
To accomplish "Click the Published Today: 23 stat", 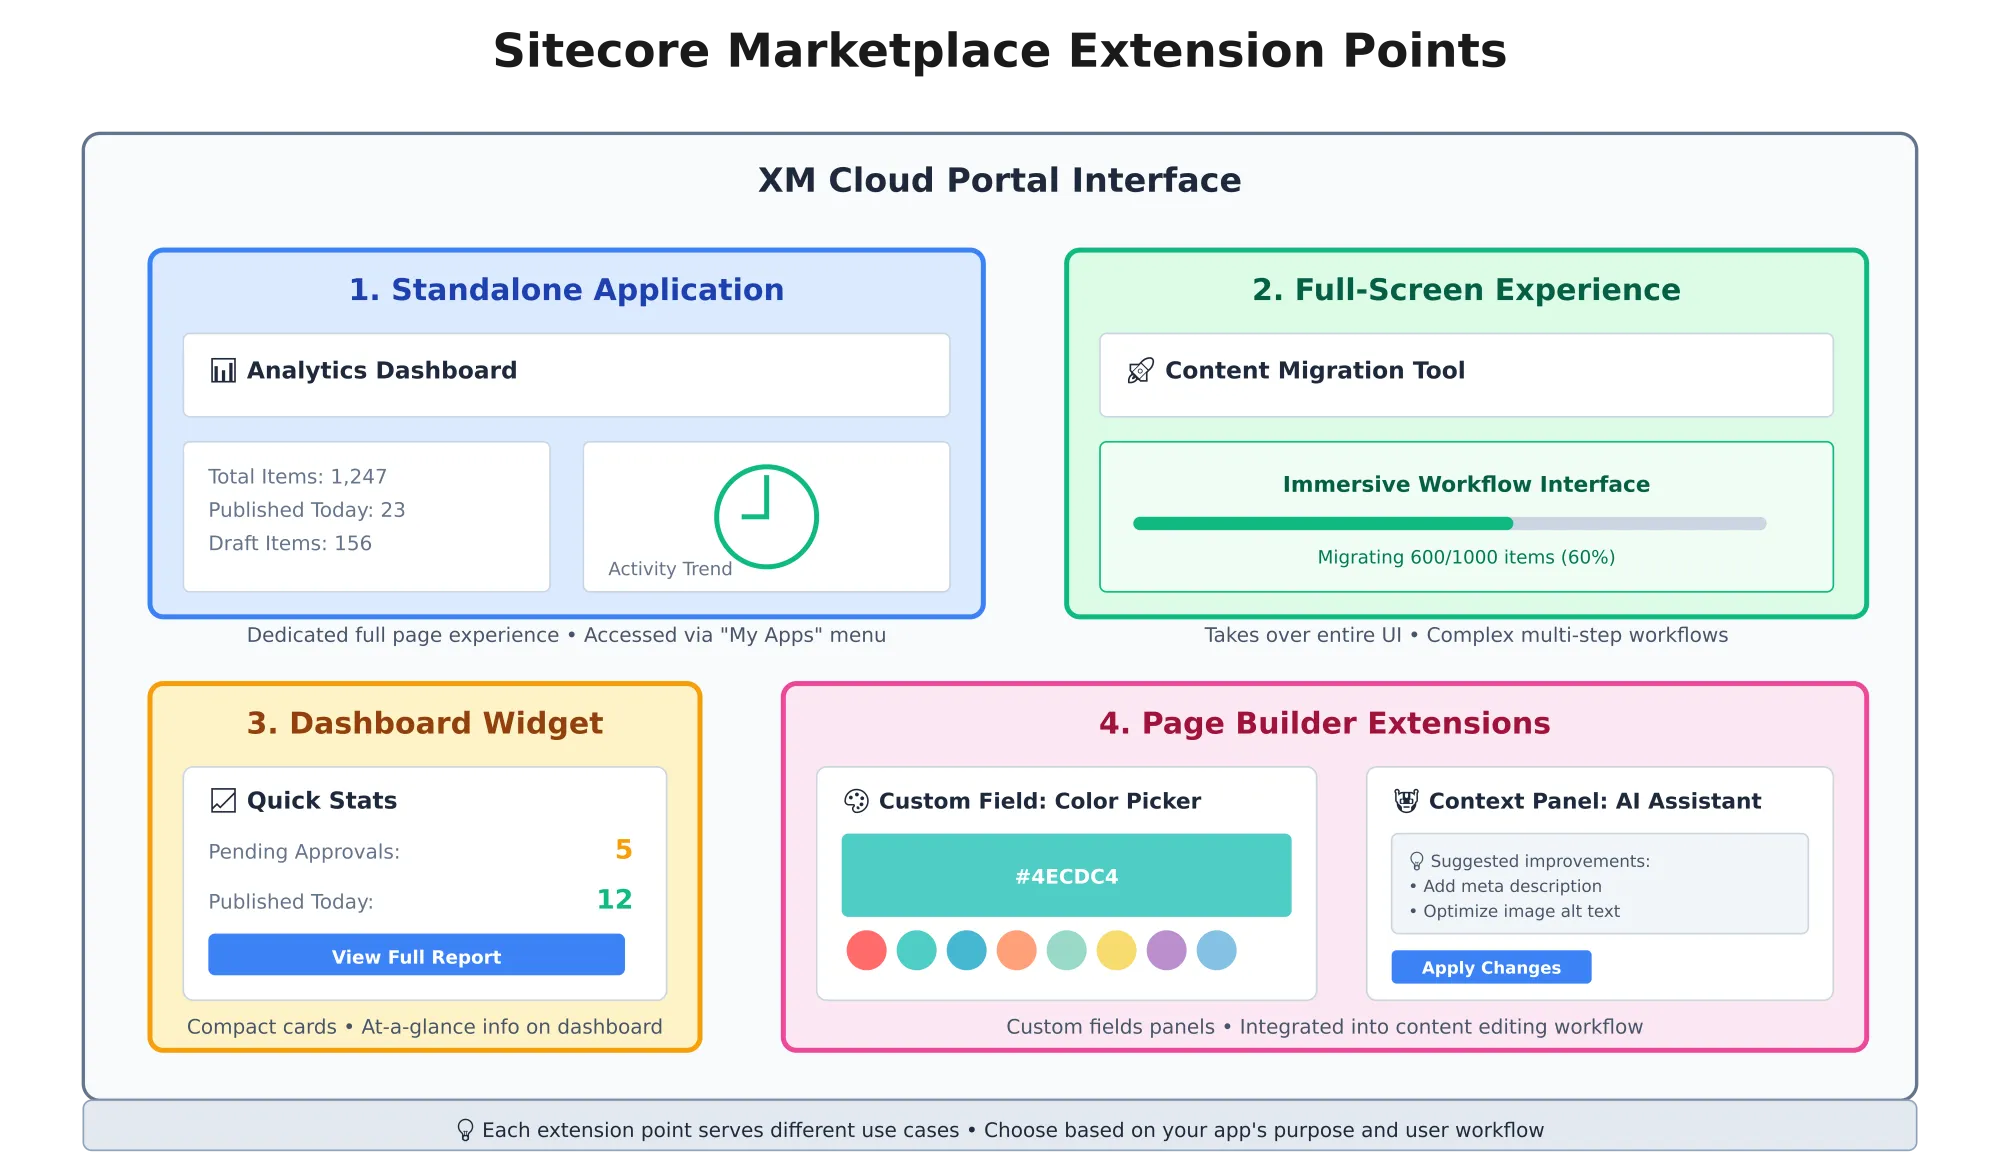I will point(307,510).
